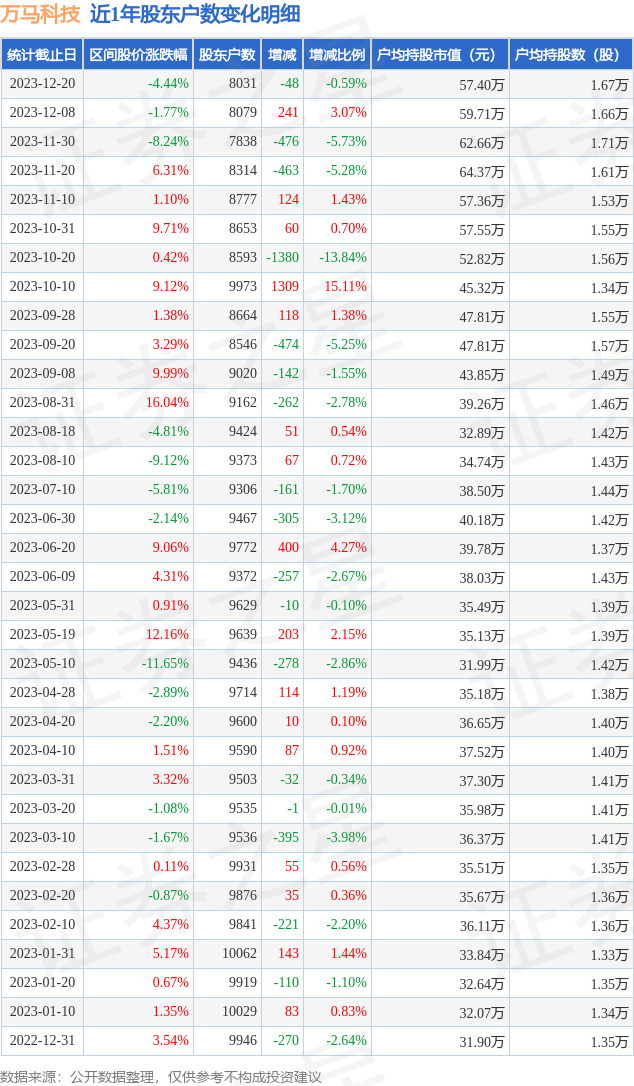Select the 户均持股数（股） column header
Viewport: 634px width, 1086px height.
click(570, 55)
